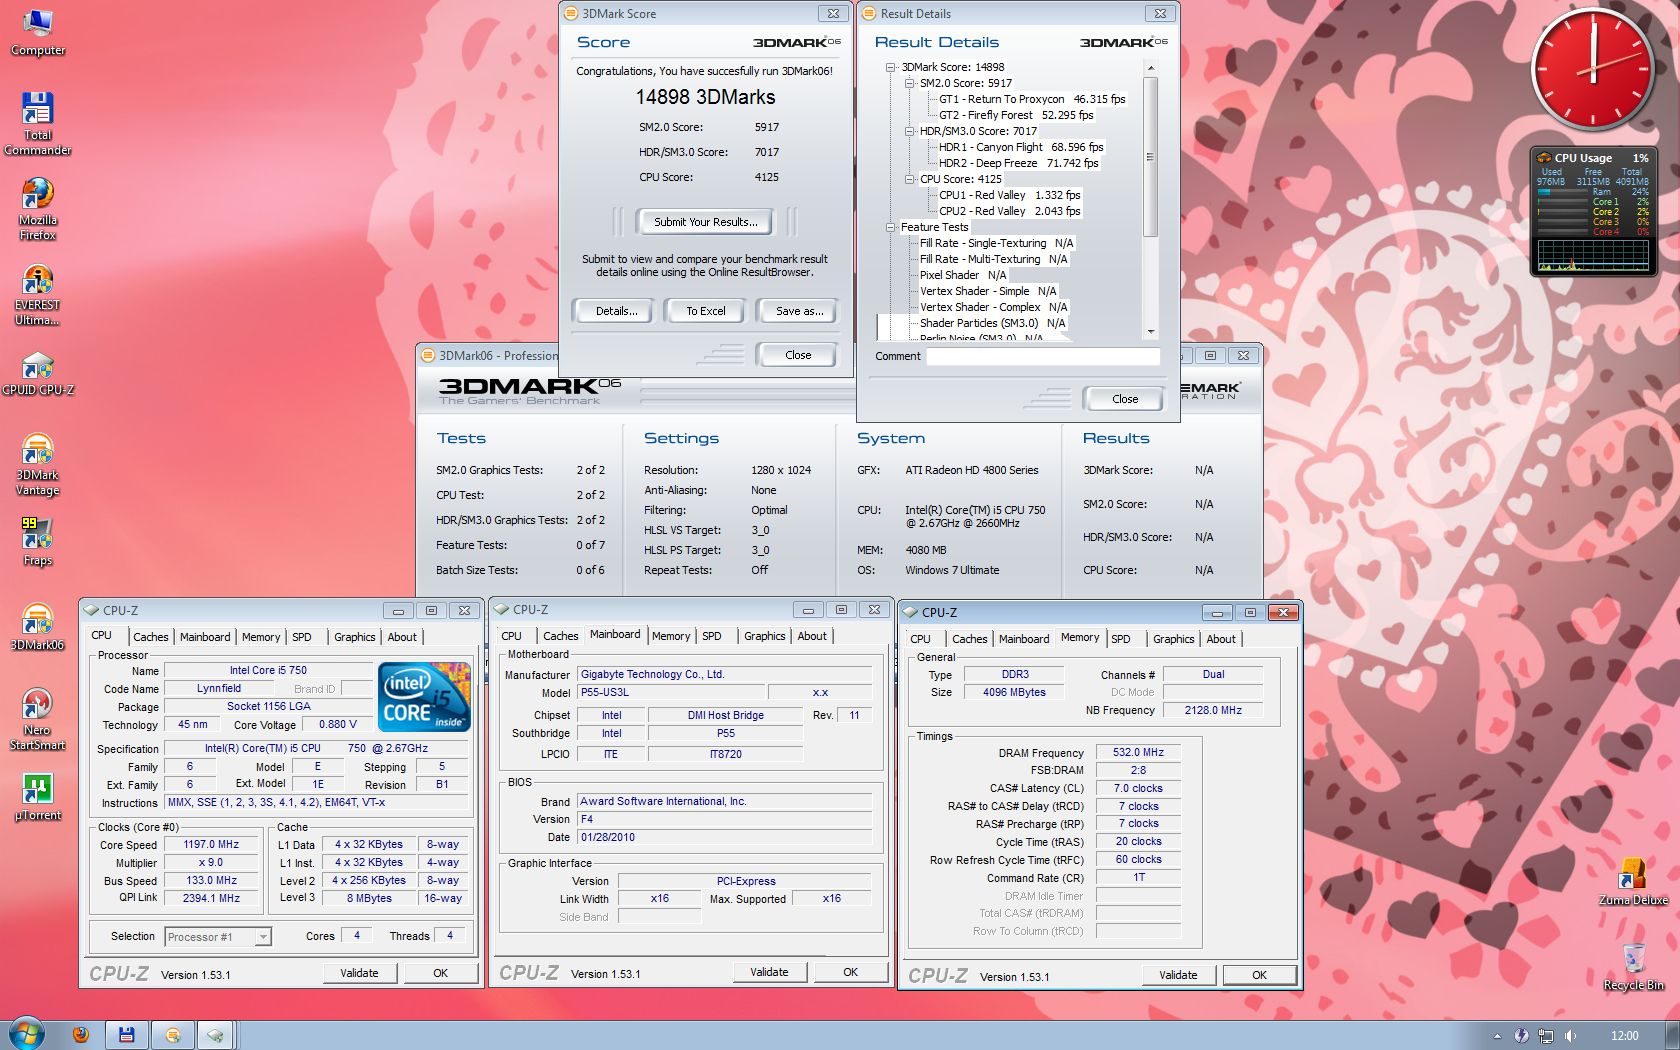This screenshot has width=1680, height=1050.
Task: Open the volume speaker tray icon
Action: click(1571, 1036)
